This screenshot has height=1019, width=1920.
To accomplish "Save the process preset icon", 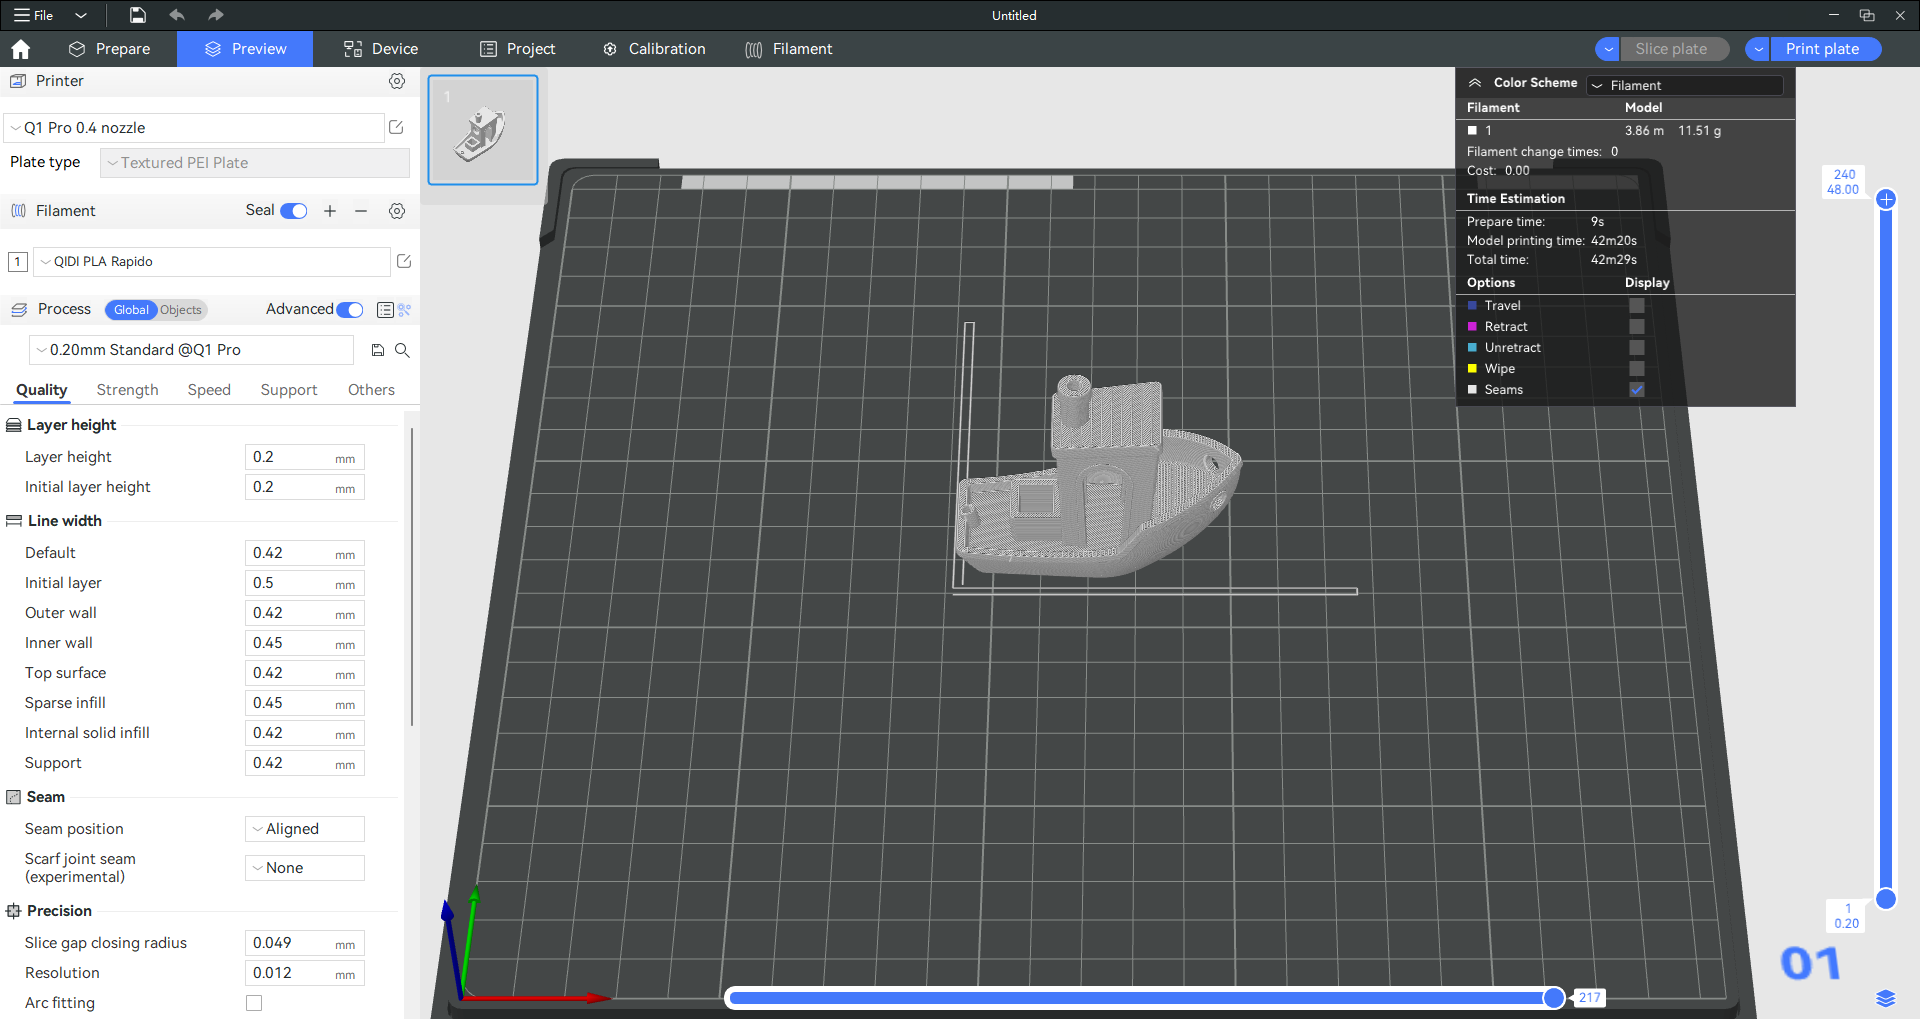I will tap(378, 350).
